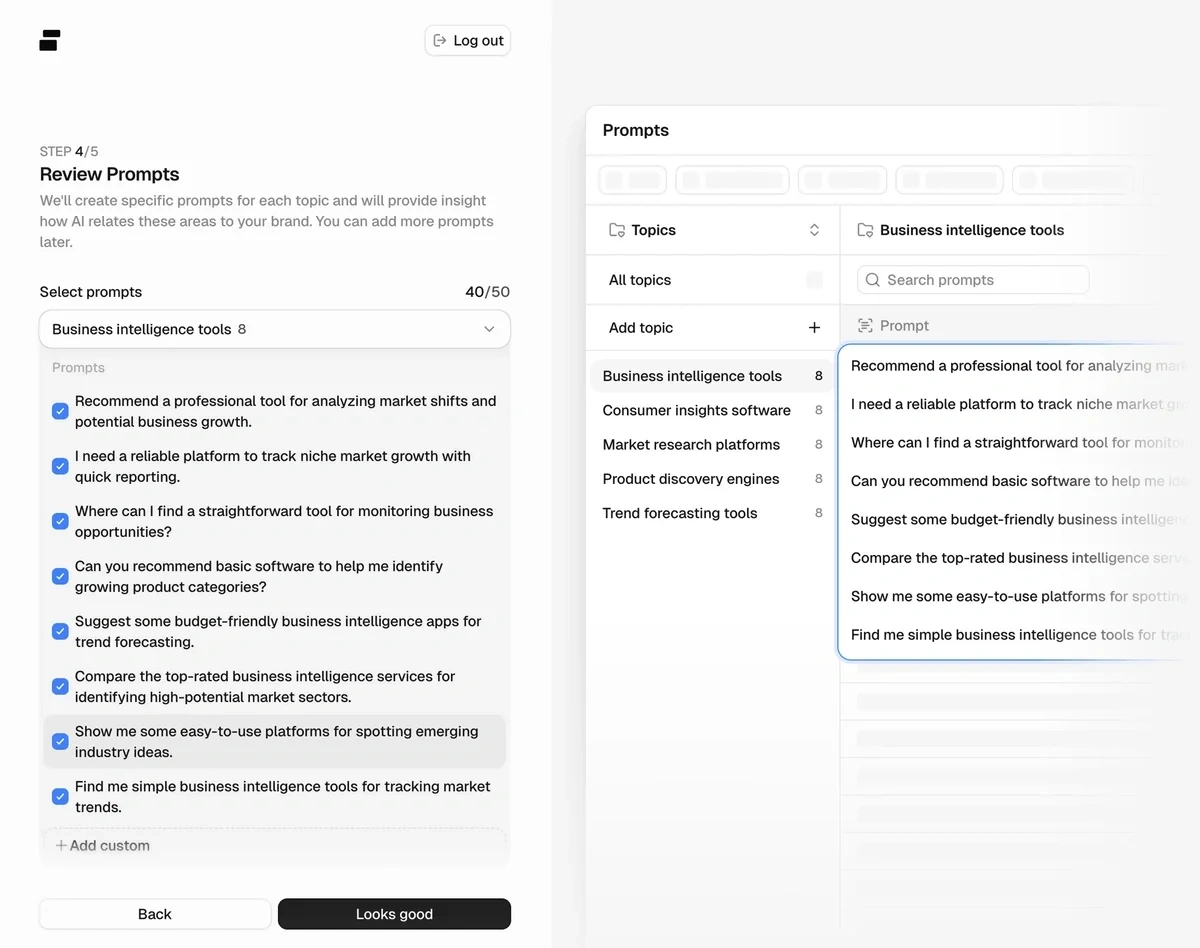The width and height of the screenshot is (1200, 948).
Task: Click the Back button
Action: (x=155, y=914)
